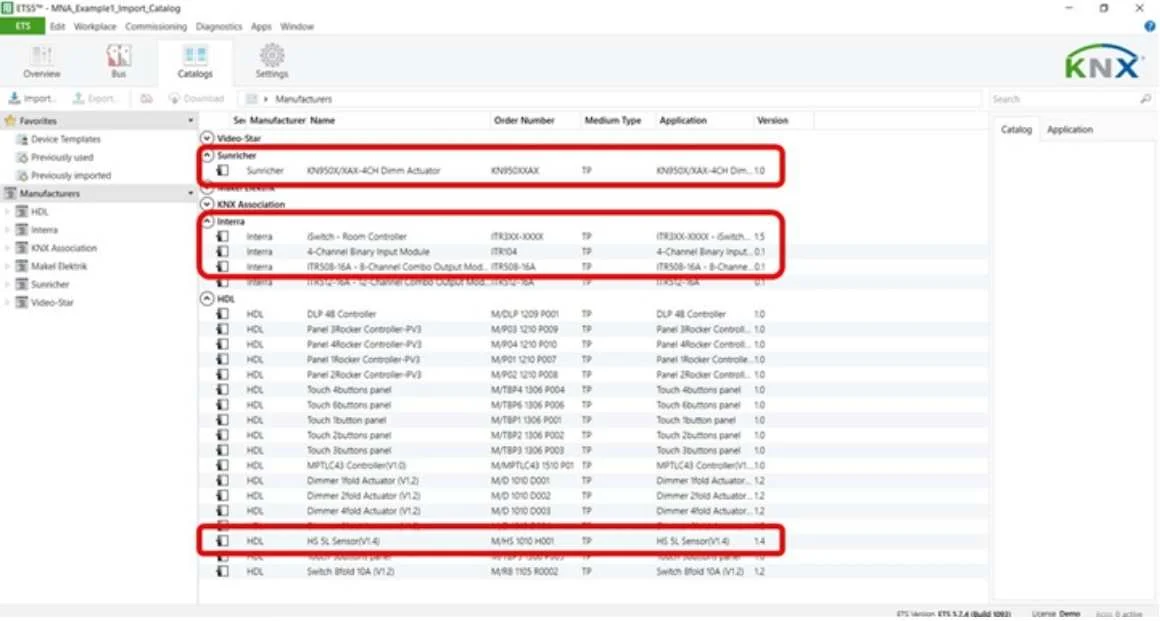Viewport: 1160px width, 621px height.
Task: Click device icon of DLP 48 Controller
Action: tap(222, 314)
